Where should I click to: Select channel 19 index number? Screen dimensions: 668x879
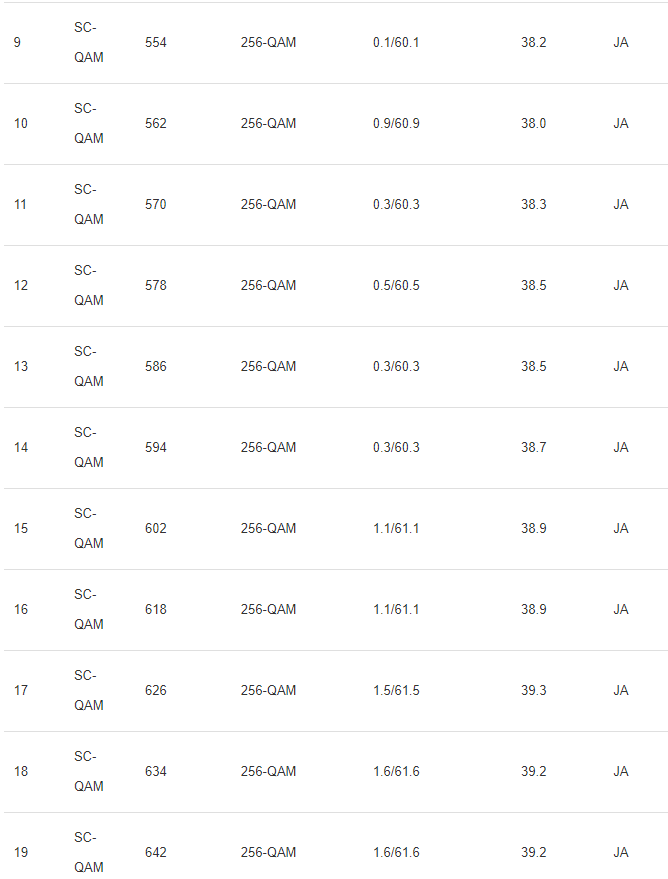pos(21,853)
